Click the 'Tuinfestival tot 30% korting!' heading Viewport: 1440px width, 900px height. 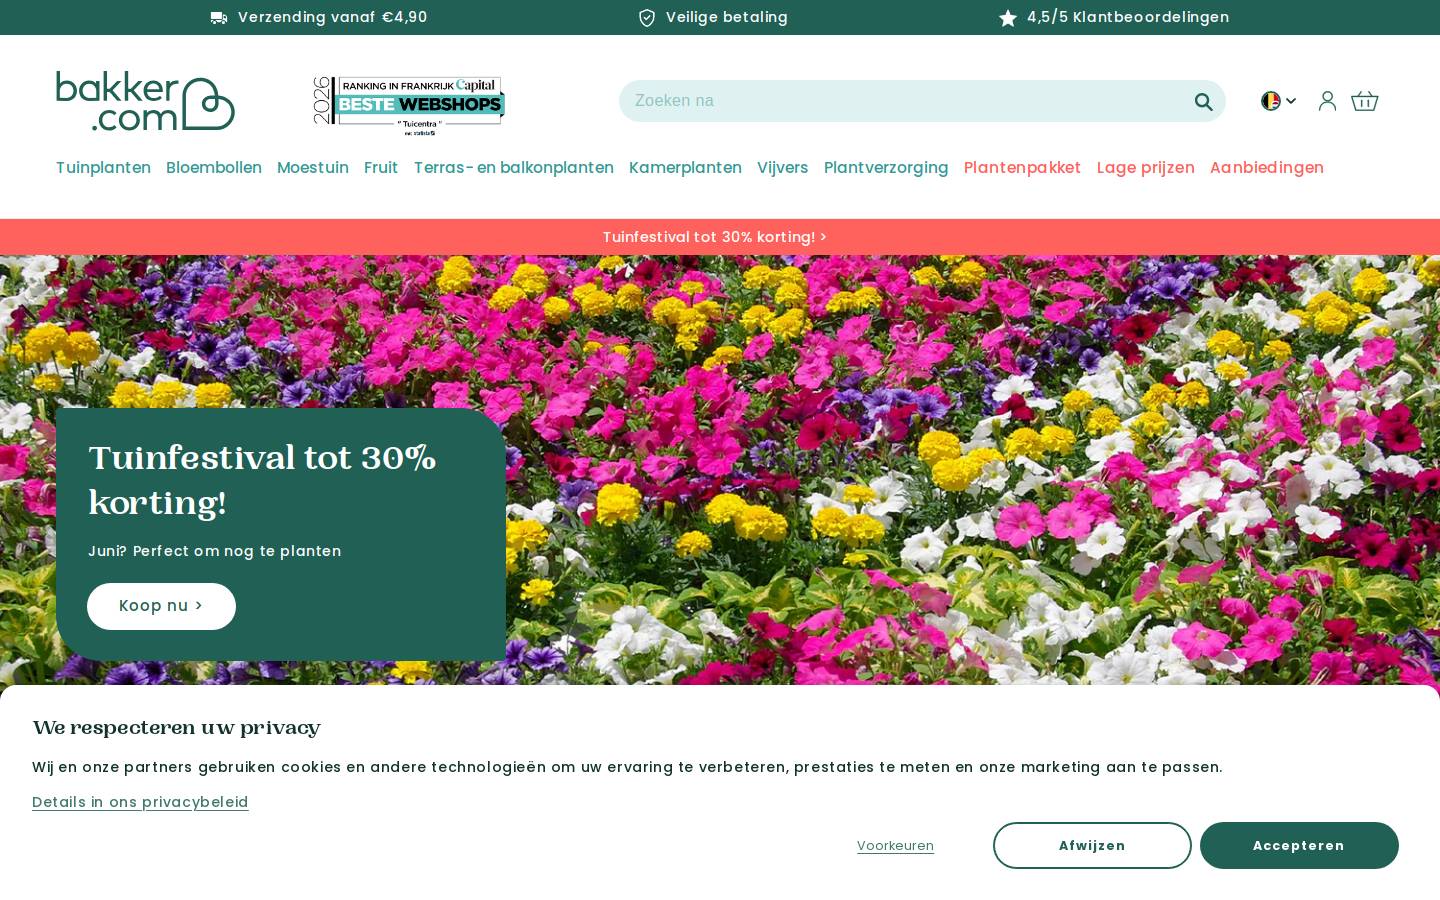262,480
